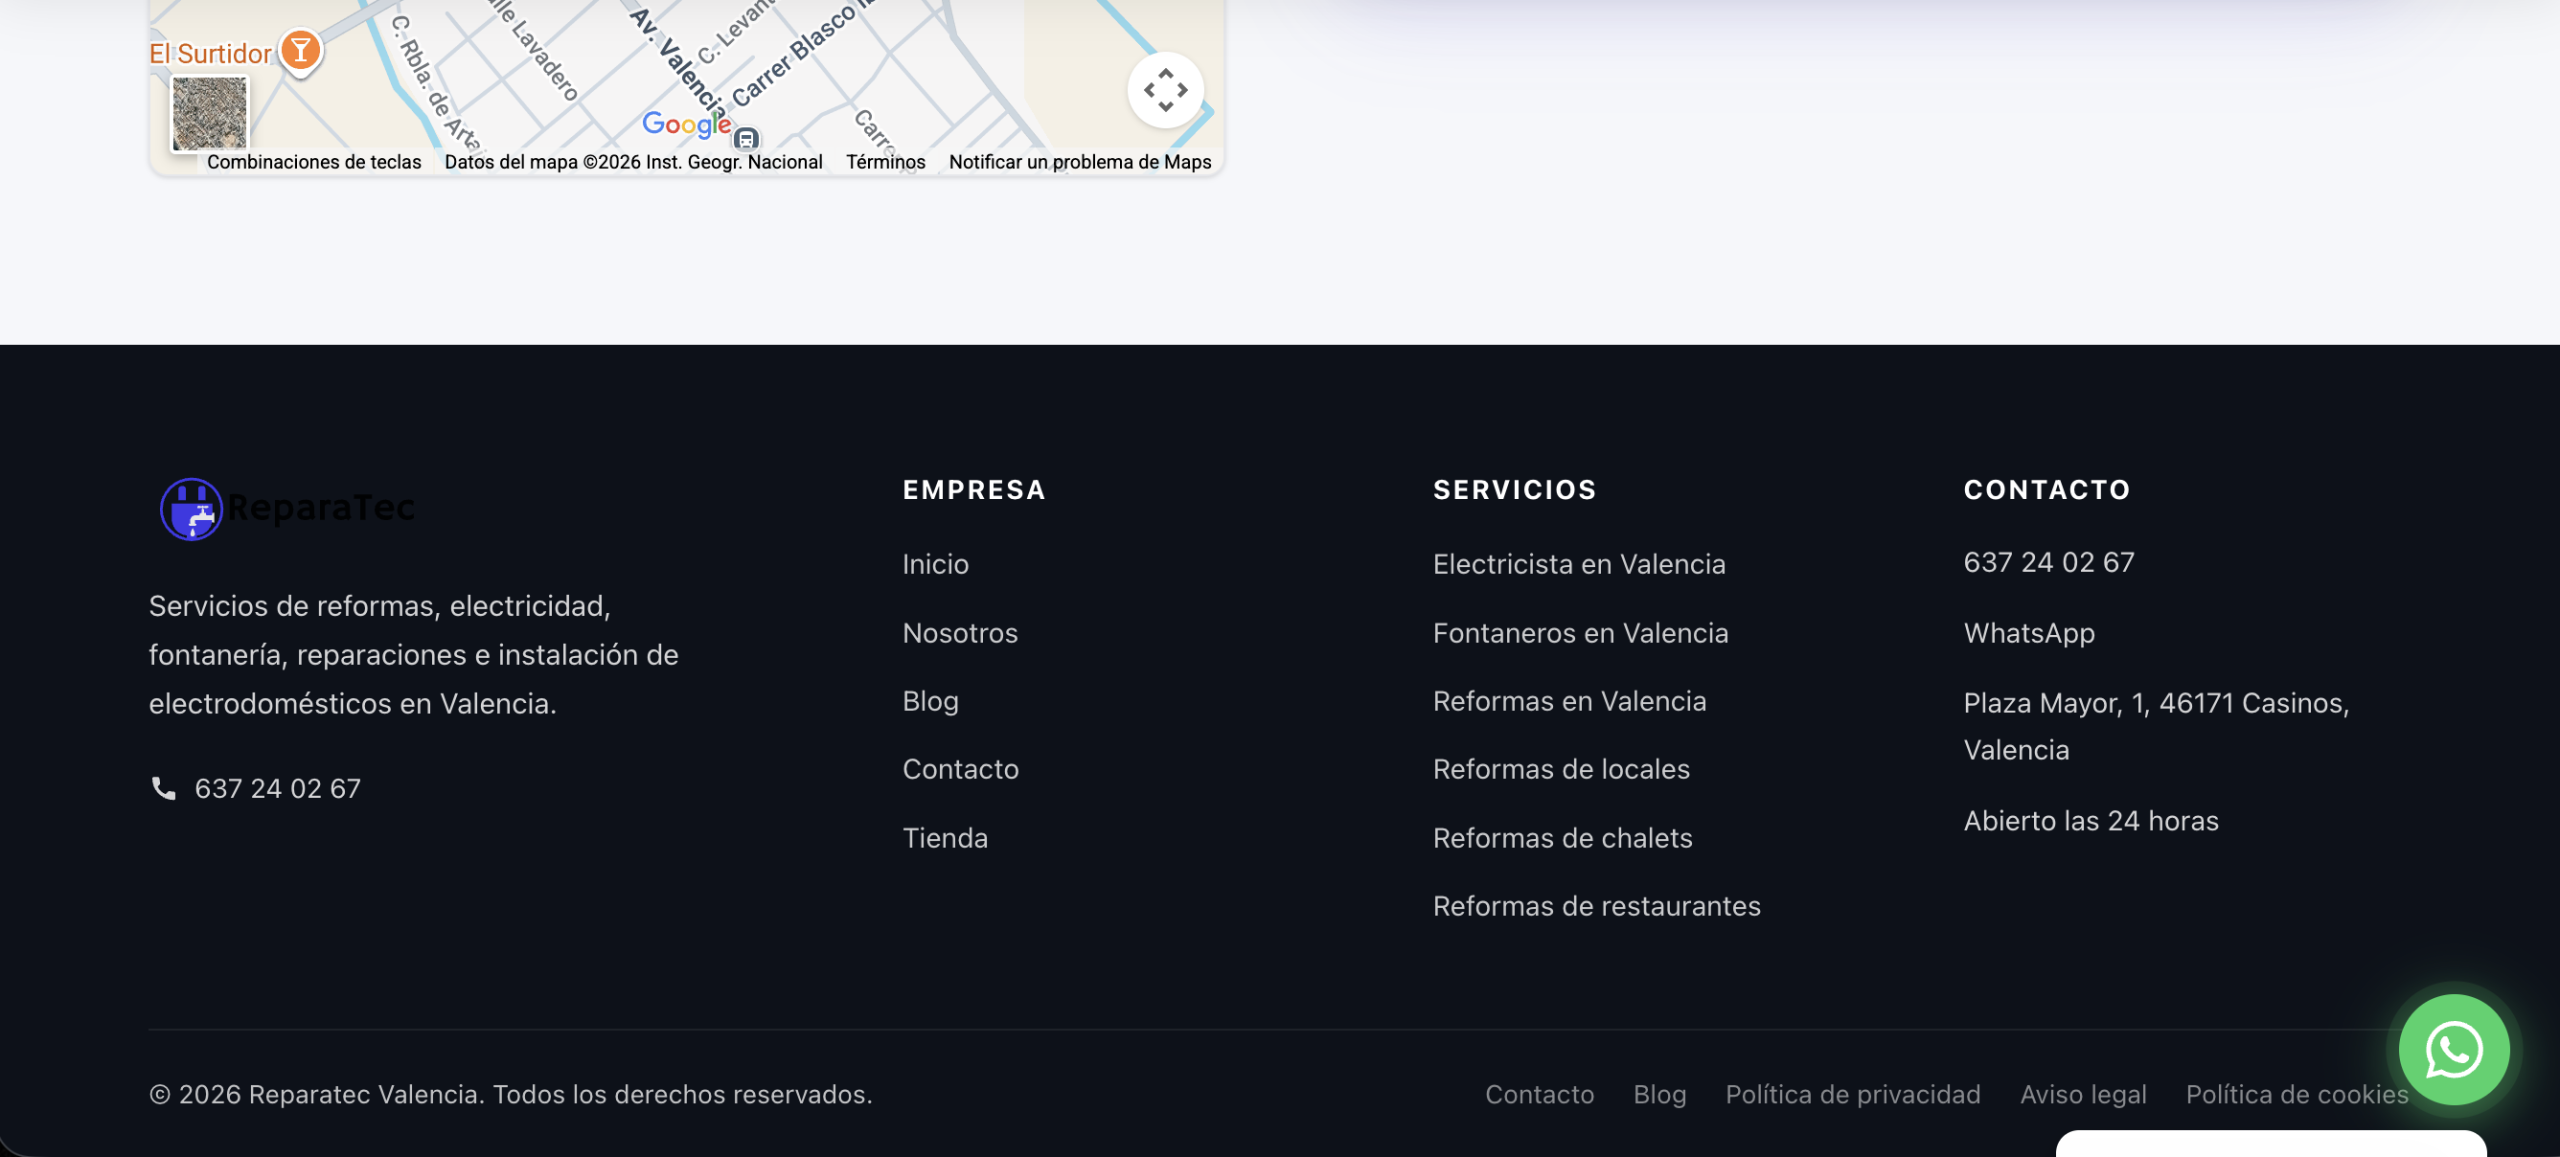Open Reformas de restaurantes link
Viewport: 2560px width, 1157px height.
coord(1597,906)
